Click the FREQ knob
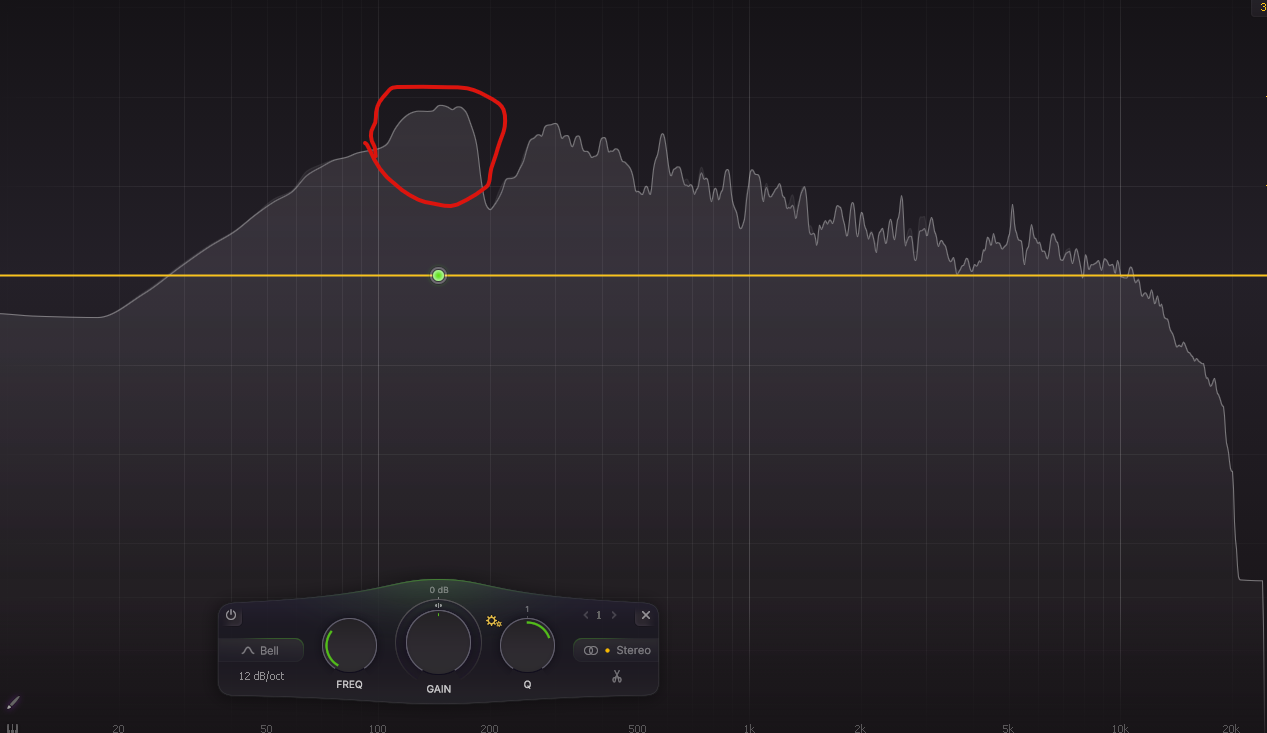This screenshot has width=1267, height=733. (x=349, y=646)
